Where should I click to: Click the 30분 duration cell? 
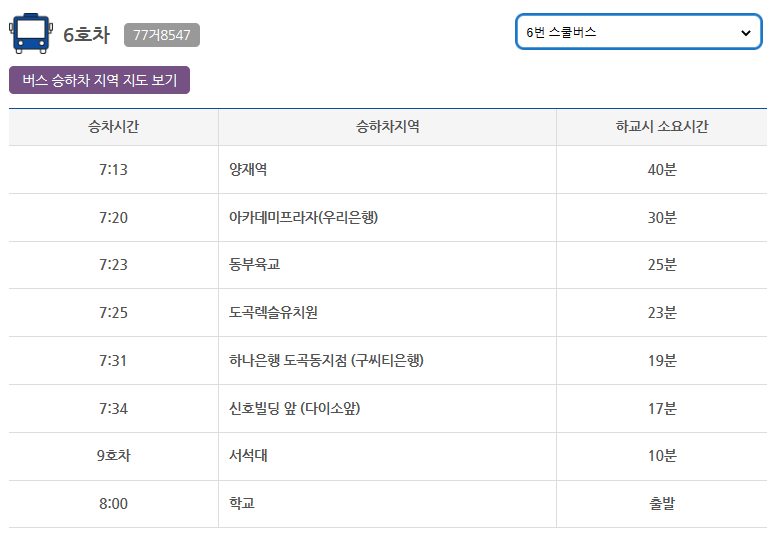662,217
